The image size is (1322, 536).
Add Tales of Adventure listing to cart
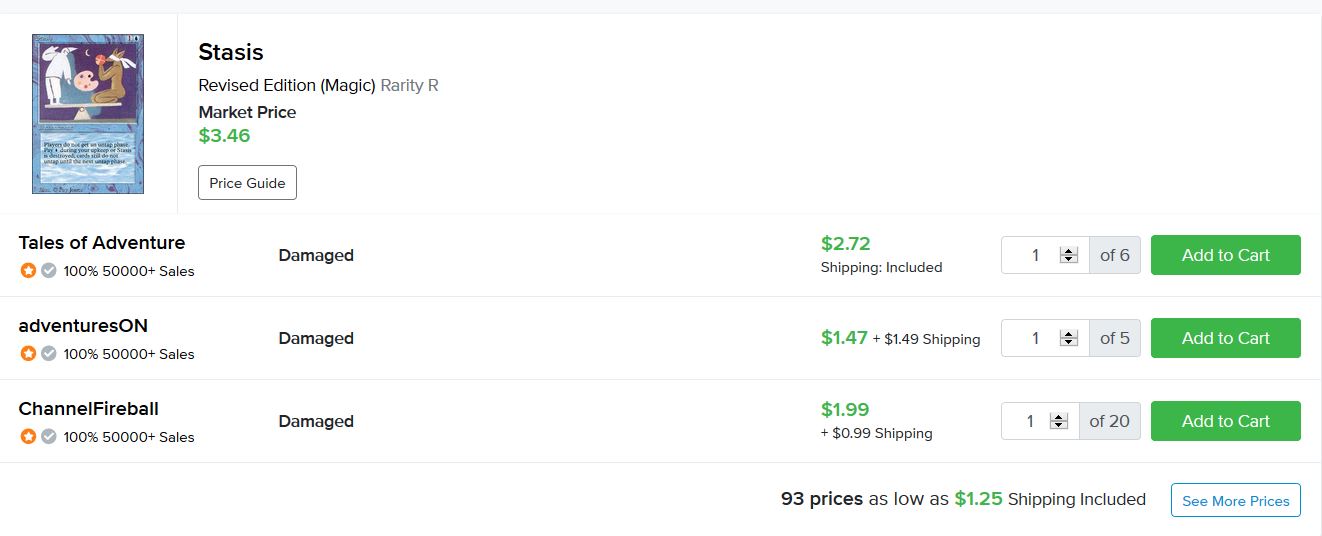click(x=1225, y=255)
